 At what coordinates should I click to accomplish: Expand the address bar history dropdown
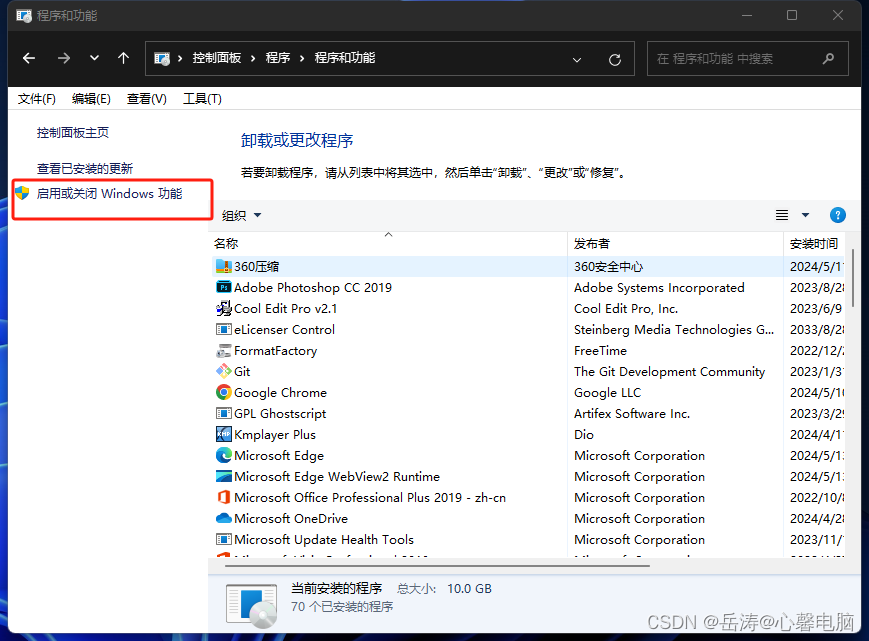(x=577, y=59)
